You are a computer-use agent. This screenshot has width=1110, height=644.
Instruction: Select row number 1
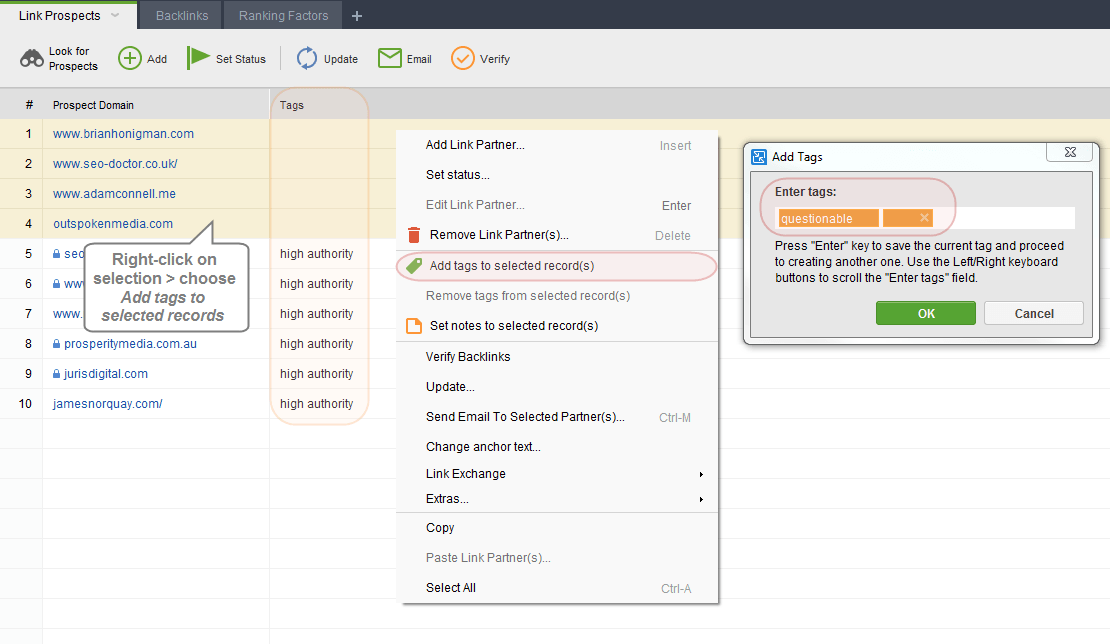point(28,134)
